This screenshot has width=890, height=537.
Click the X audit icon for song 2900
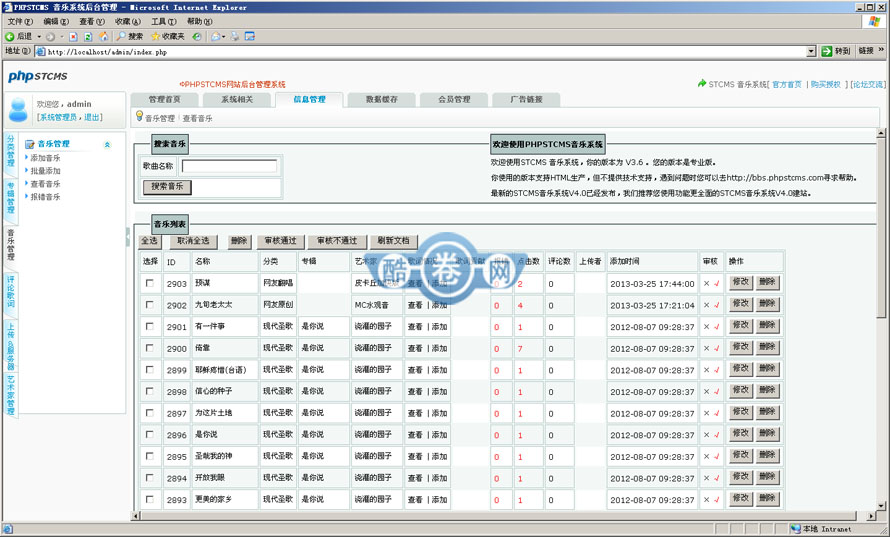pyautogui.click(x=707, y=349)
